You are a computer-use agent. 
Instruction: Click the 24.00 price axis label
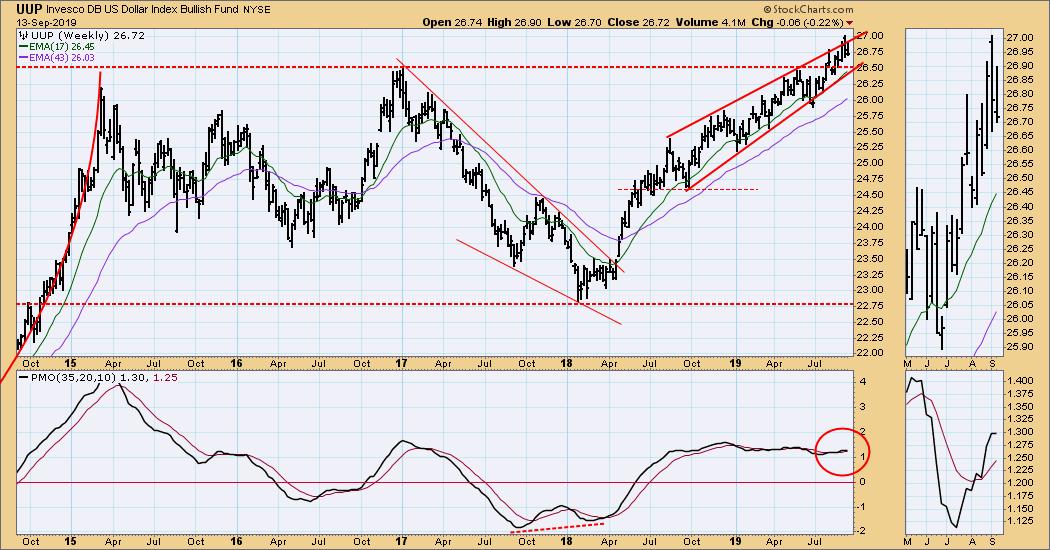click(872, 226)
